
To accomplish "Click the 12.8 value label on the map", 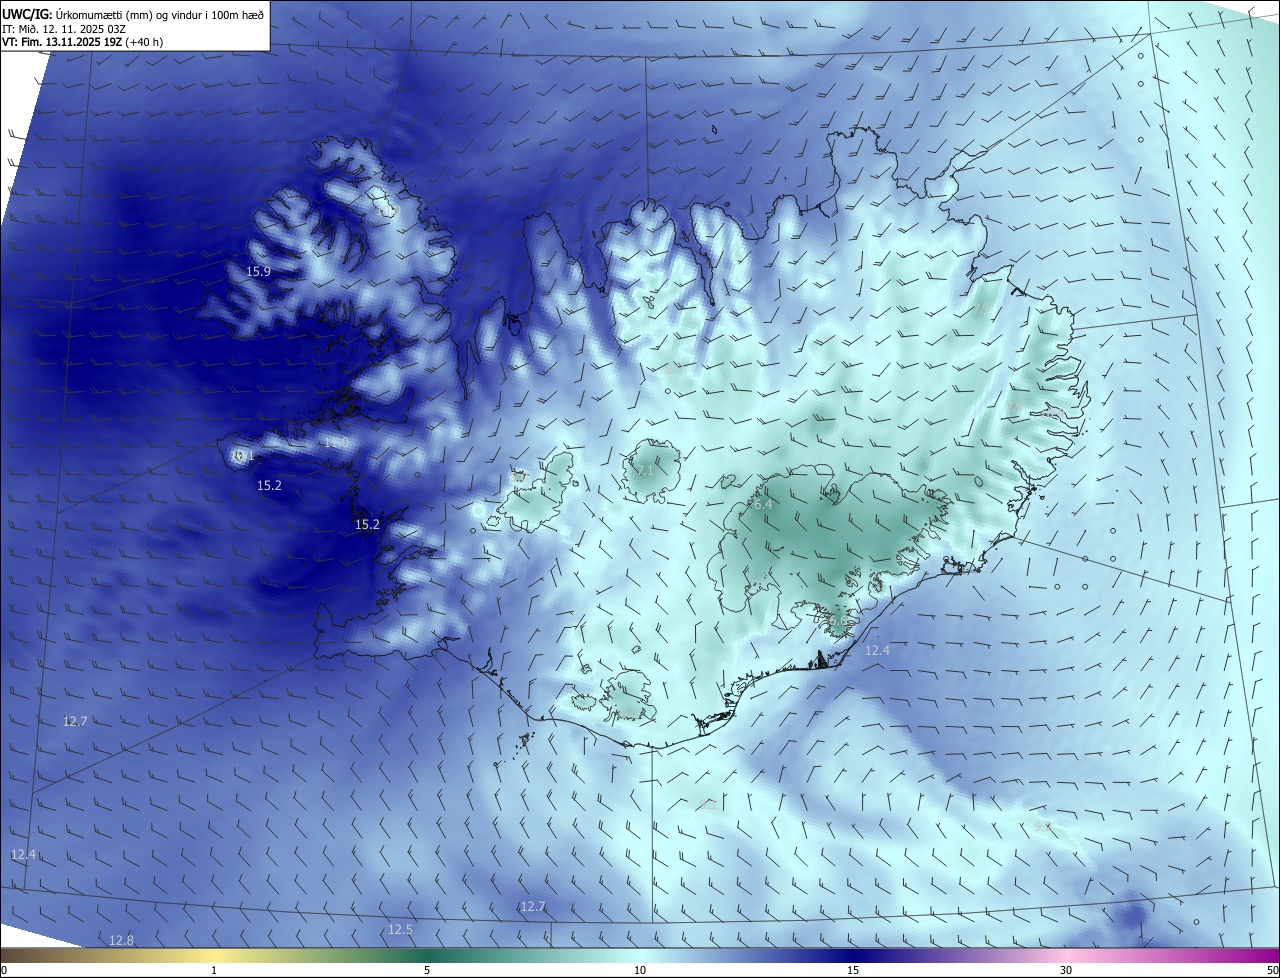I will pyautogui.click(x=121, y=940).
